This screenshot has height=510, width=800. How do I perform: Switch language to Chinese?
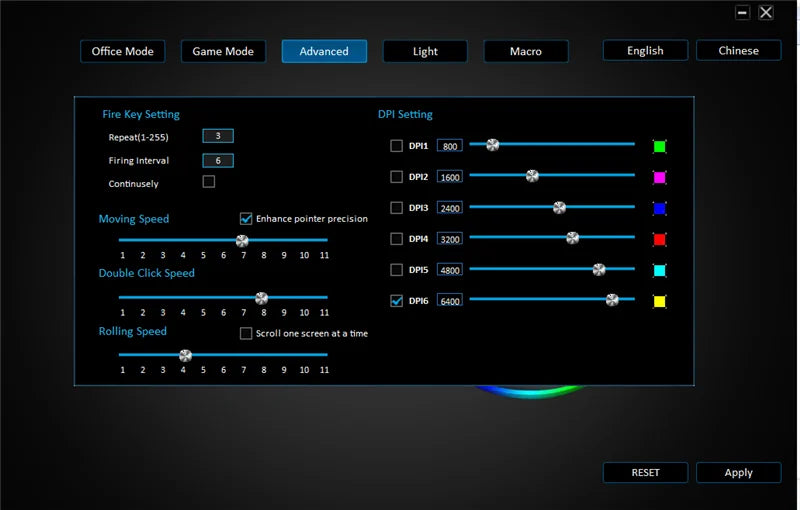[738, 50]
